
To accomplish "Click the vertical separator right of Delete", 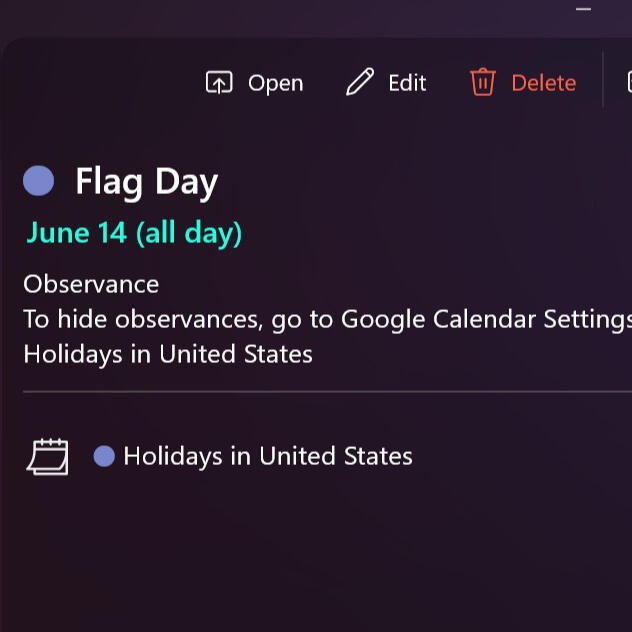I will (603, 81).
